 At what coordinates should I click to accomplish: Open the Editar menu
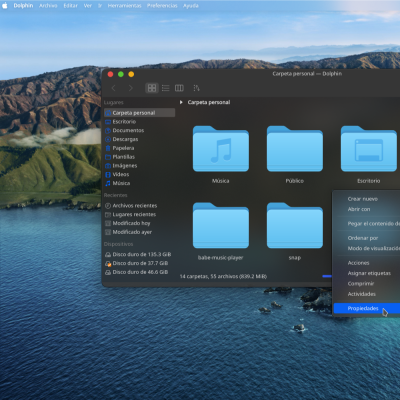[71, 6]
